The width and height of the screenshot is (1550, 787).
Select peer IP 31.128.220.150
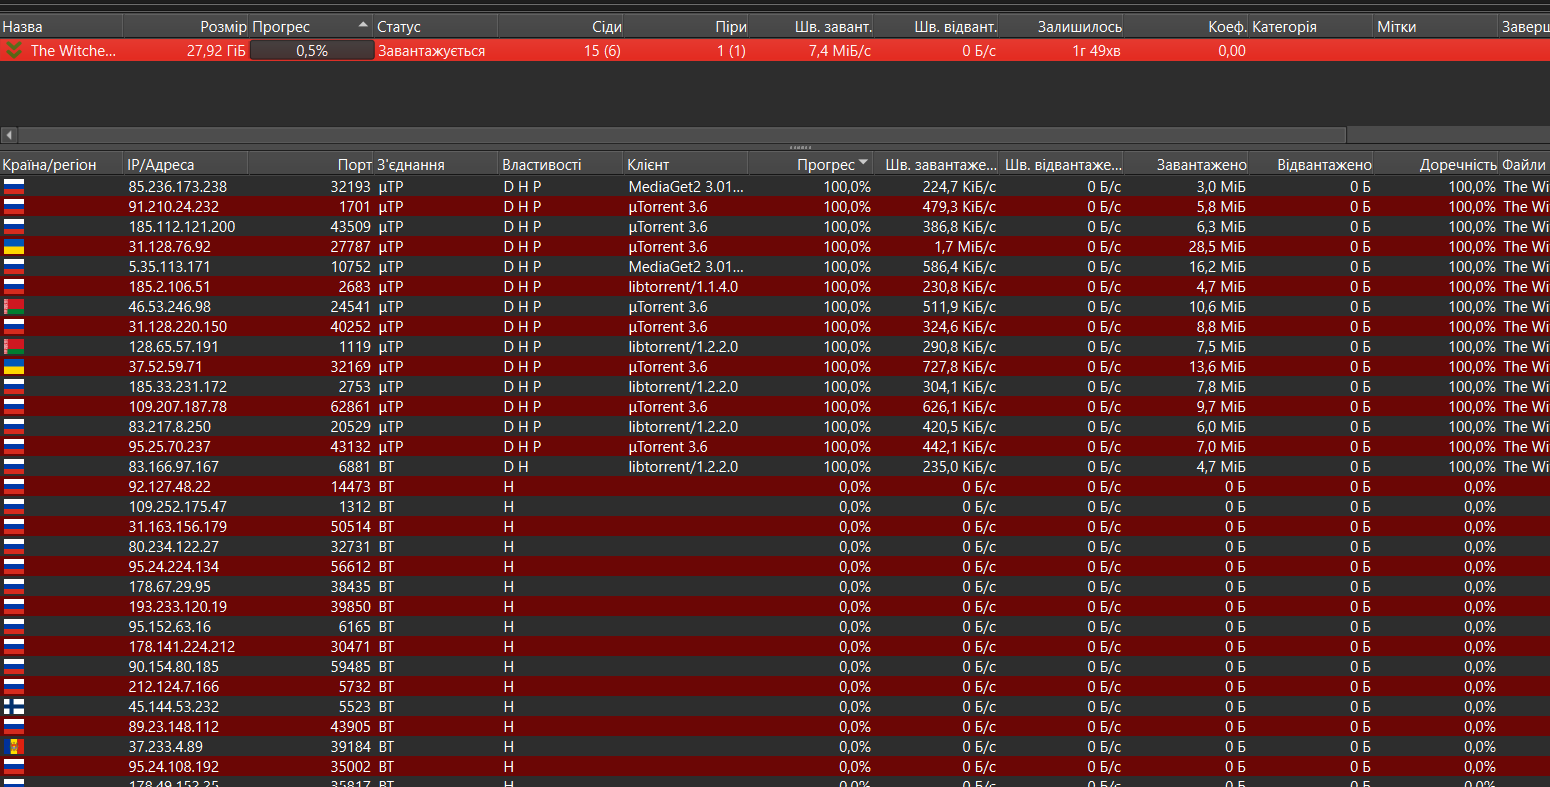pyautogui.click(x=178, y=326)
